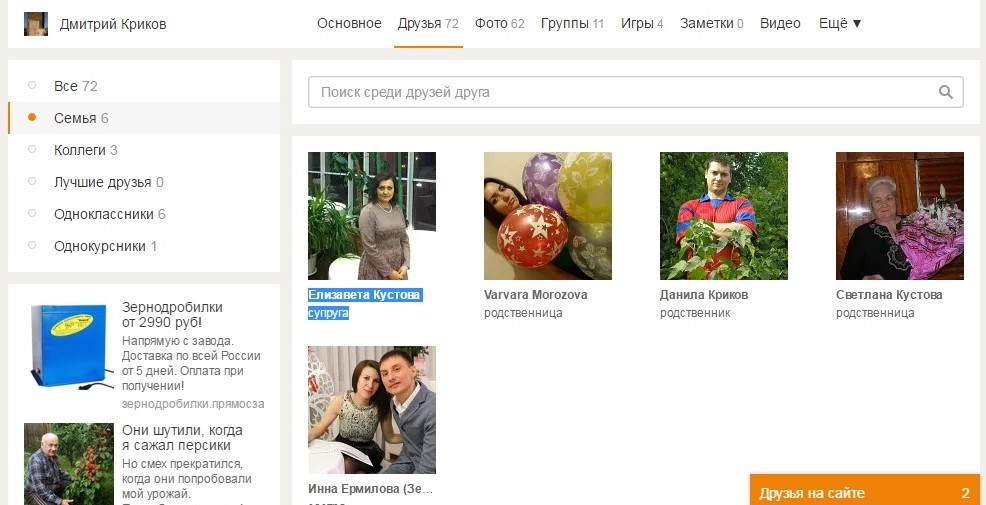Switch to the Основное tab
The image size is (986, 505).
[x=349, y=24]
